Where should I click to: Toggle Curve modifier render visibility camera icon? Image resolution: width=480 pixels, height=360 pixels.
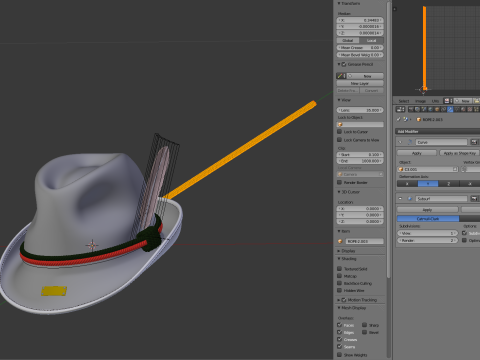pos(474,142)
